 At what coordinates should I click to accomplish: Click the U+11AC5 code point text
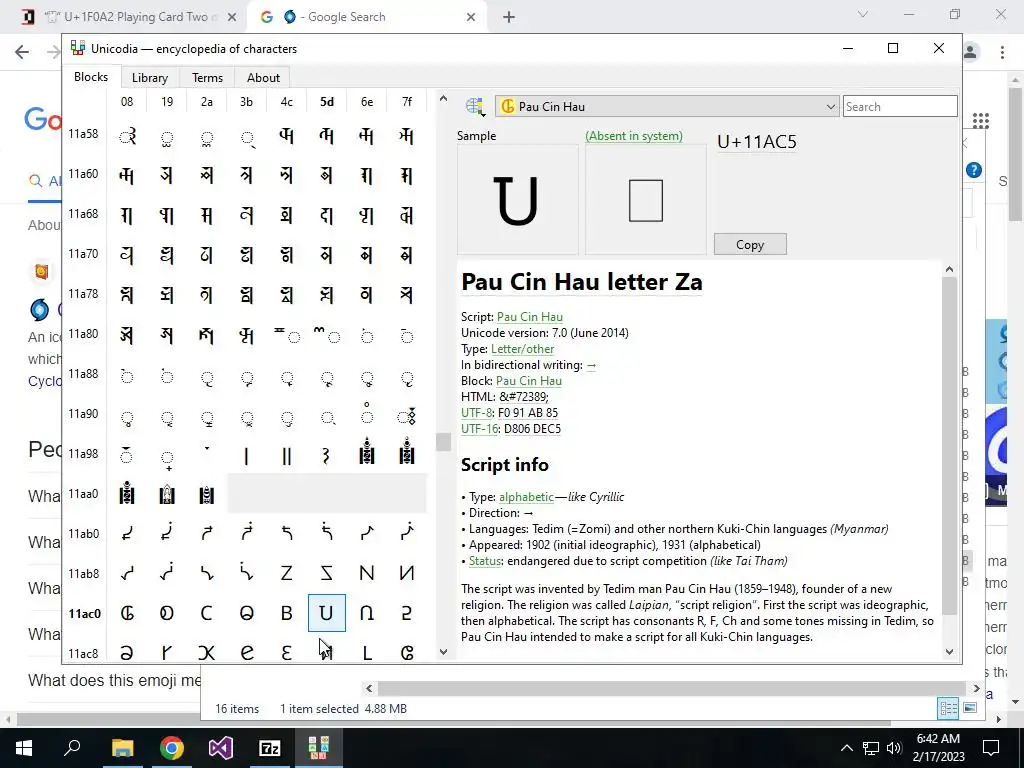[x=756, y=142]
